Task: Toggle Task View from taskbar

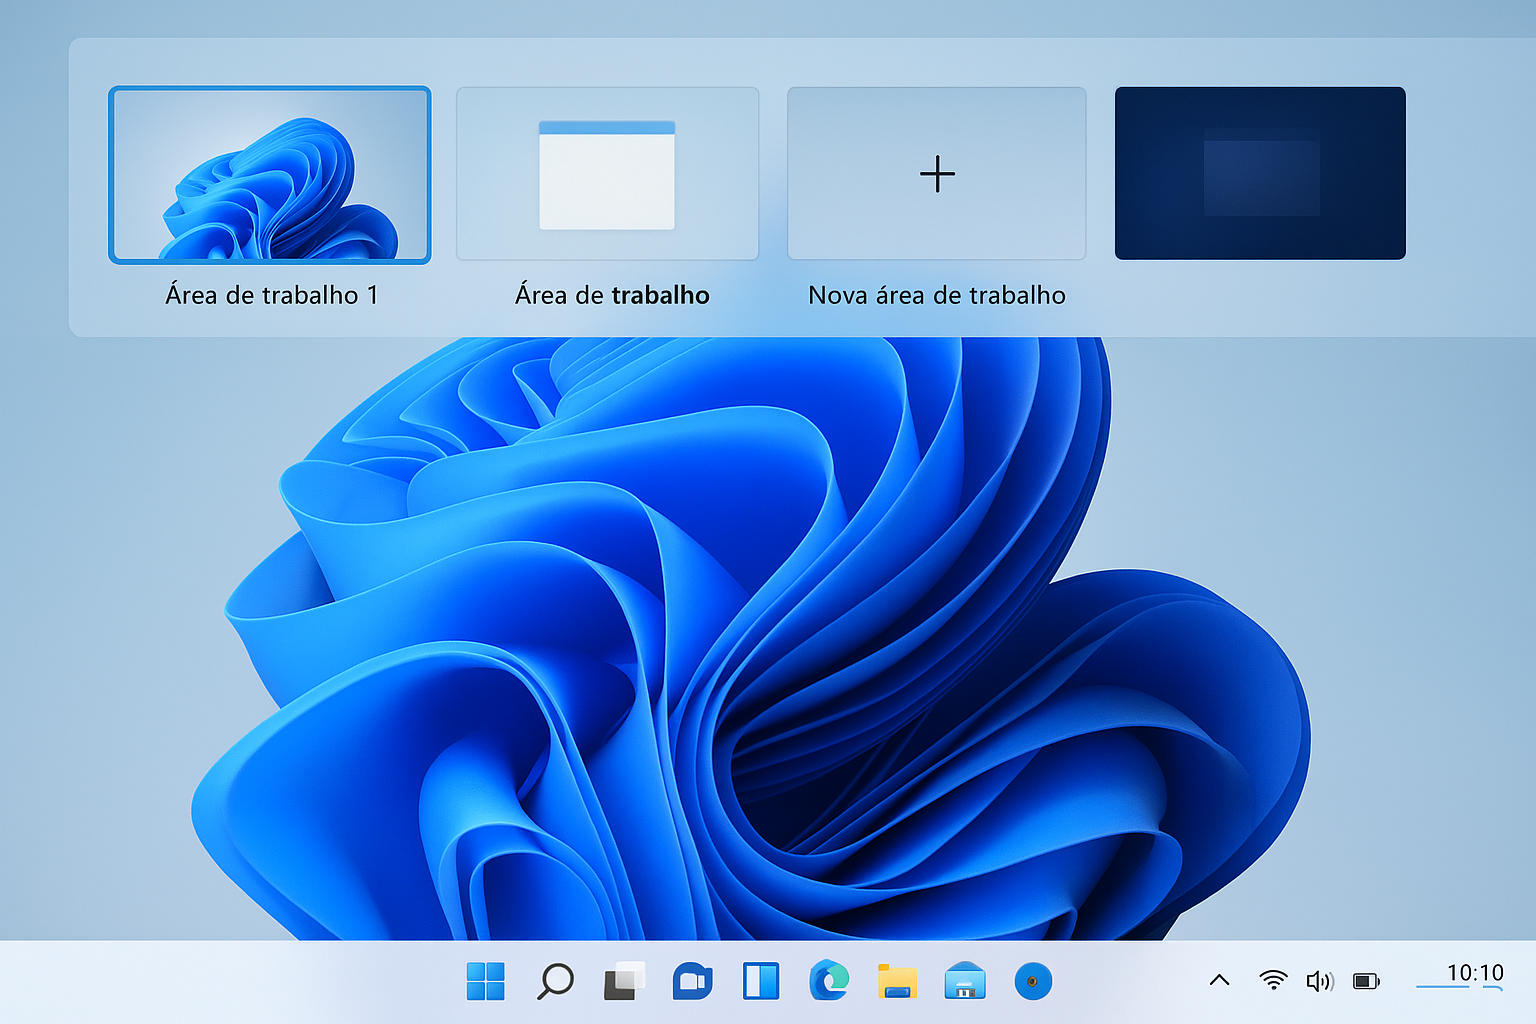Action: pyautogui.click(x=624, y=981)
